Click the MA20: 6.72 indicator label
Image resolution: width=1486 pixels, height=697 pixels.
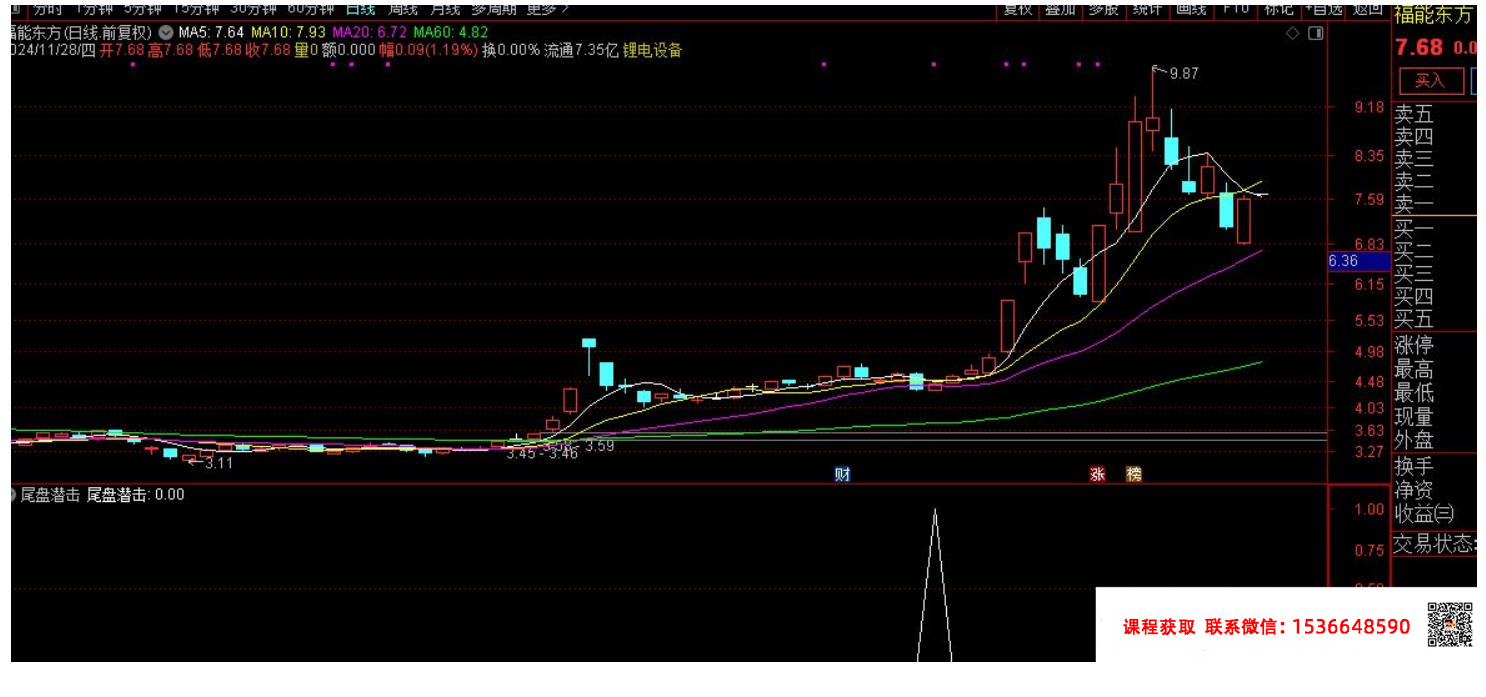370,32
